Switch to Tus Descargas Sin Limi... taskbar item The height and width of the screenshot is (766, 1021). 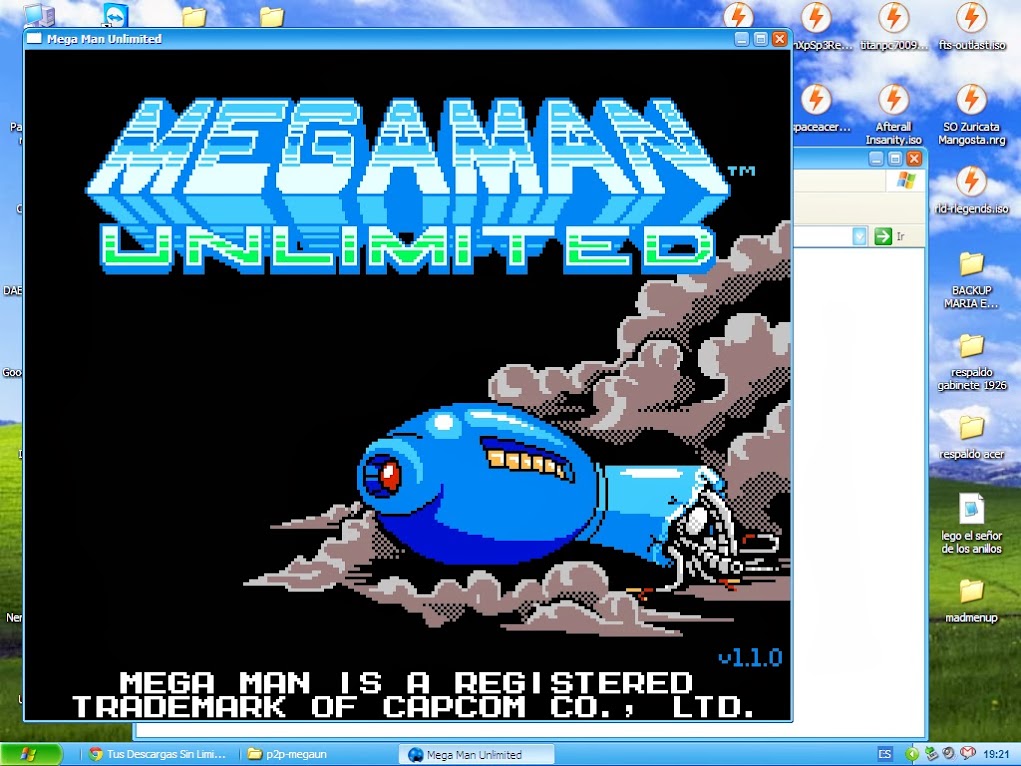click(158, 754)
